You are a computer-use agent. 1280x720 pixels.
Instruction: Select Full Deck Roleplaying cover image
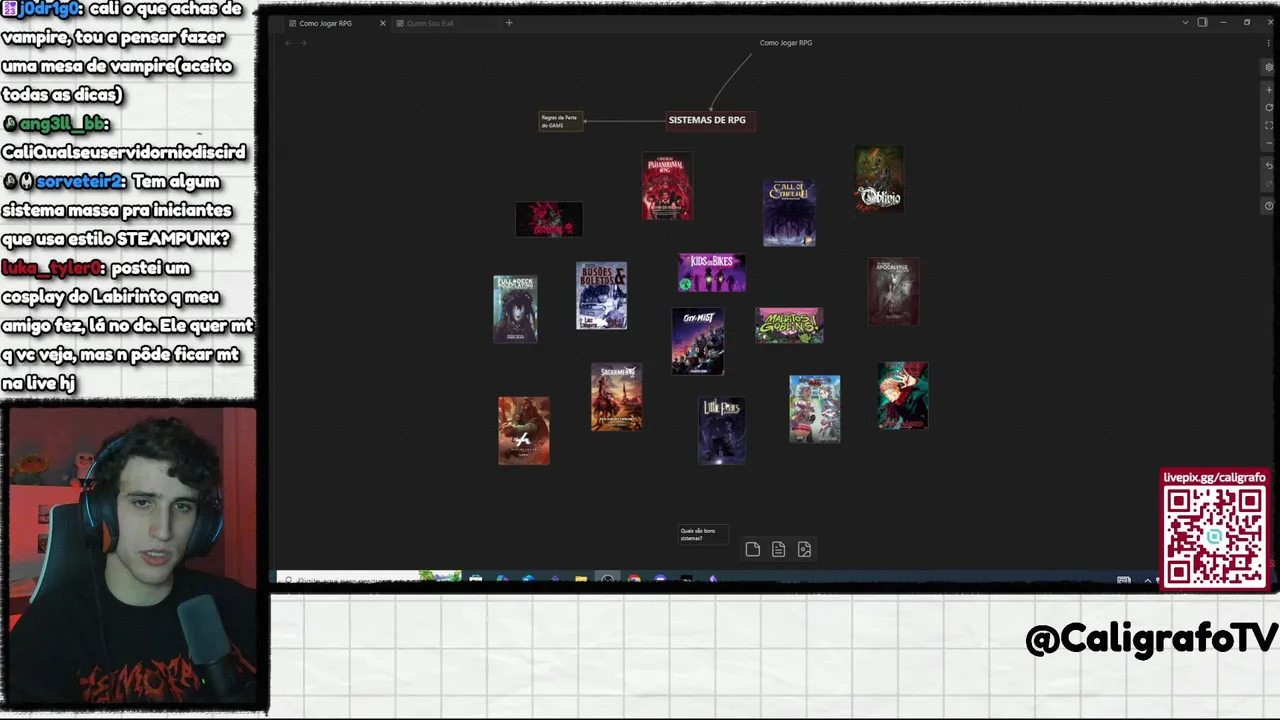(515, 309)
